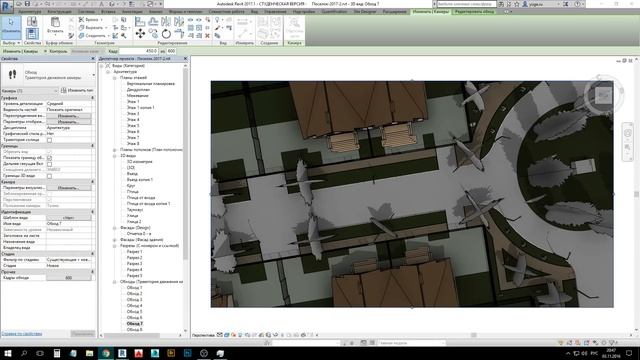Click walkthrough footprints type icon in Properties
Viewport: 640px width, 360px height.
(x=13, y=74)
